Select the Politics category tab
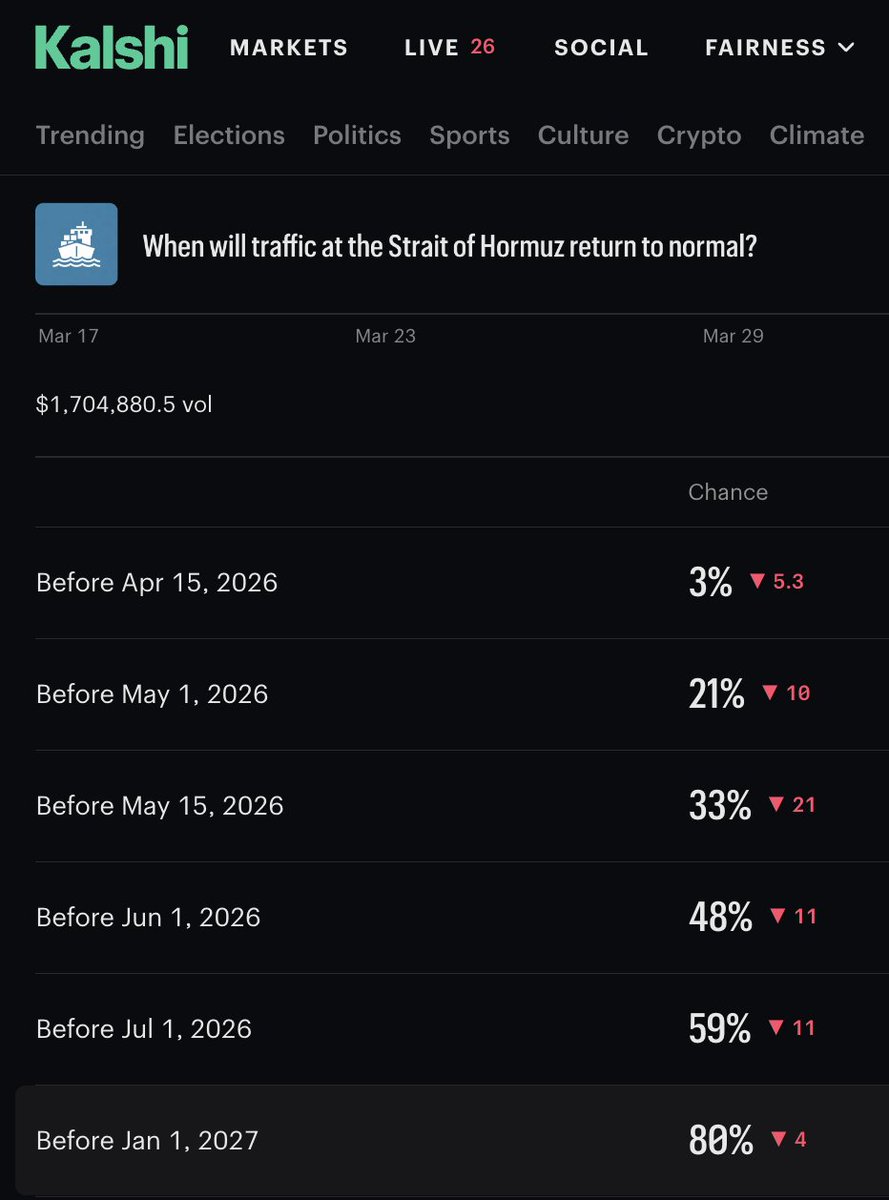The height and width of the screenshot is (1200, 889). (357, 135)
